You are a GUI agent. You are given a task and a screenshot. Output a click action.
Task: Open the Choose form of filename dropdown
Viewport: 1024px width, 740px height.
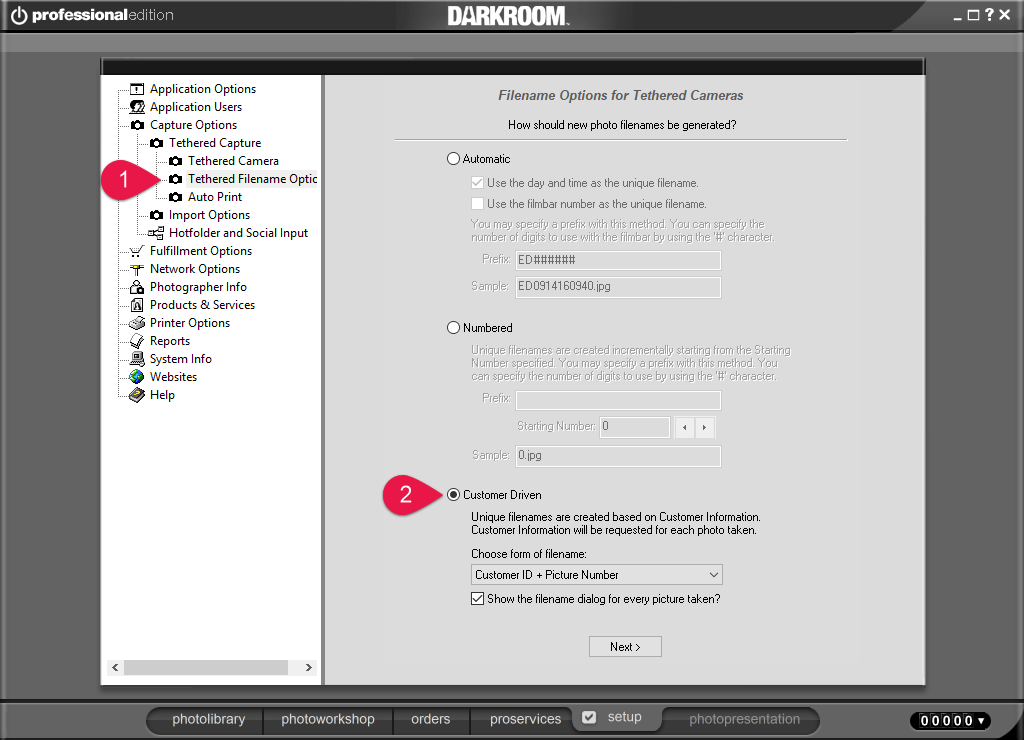click(596, 575)
